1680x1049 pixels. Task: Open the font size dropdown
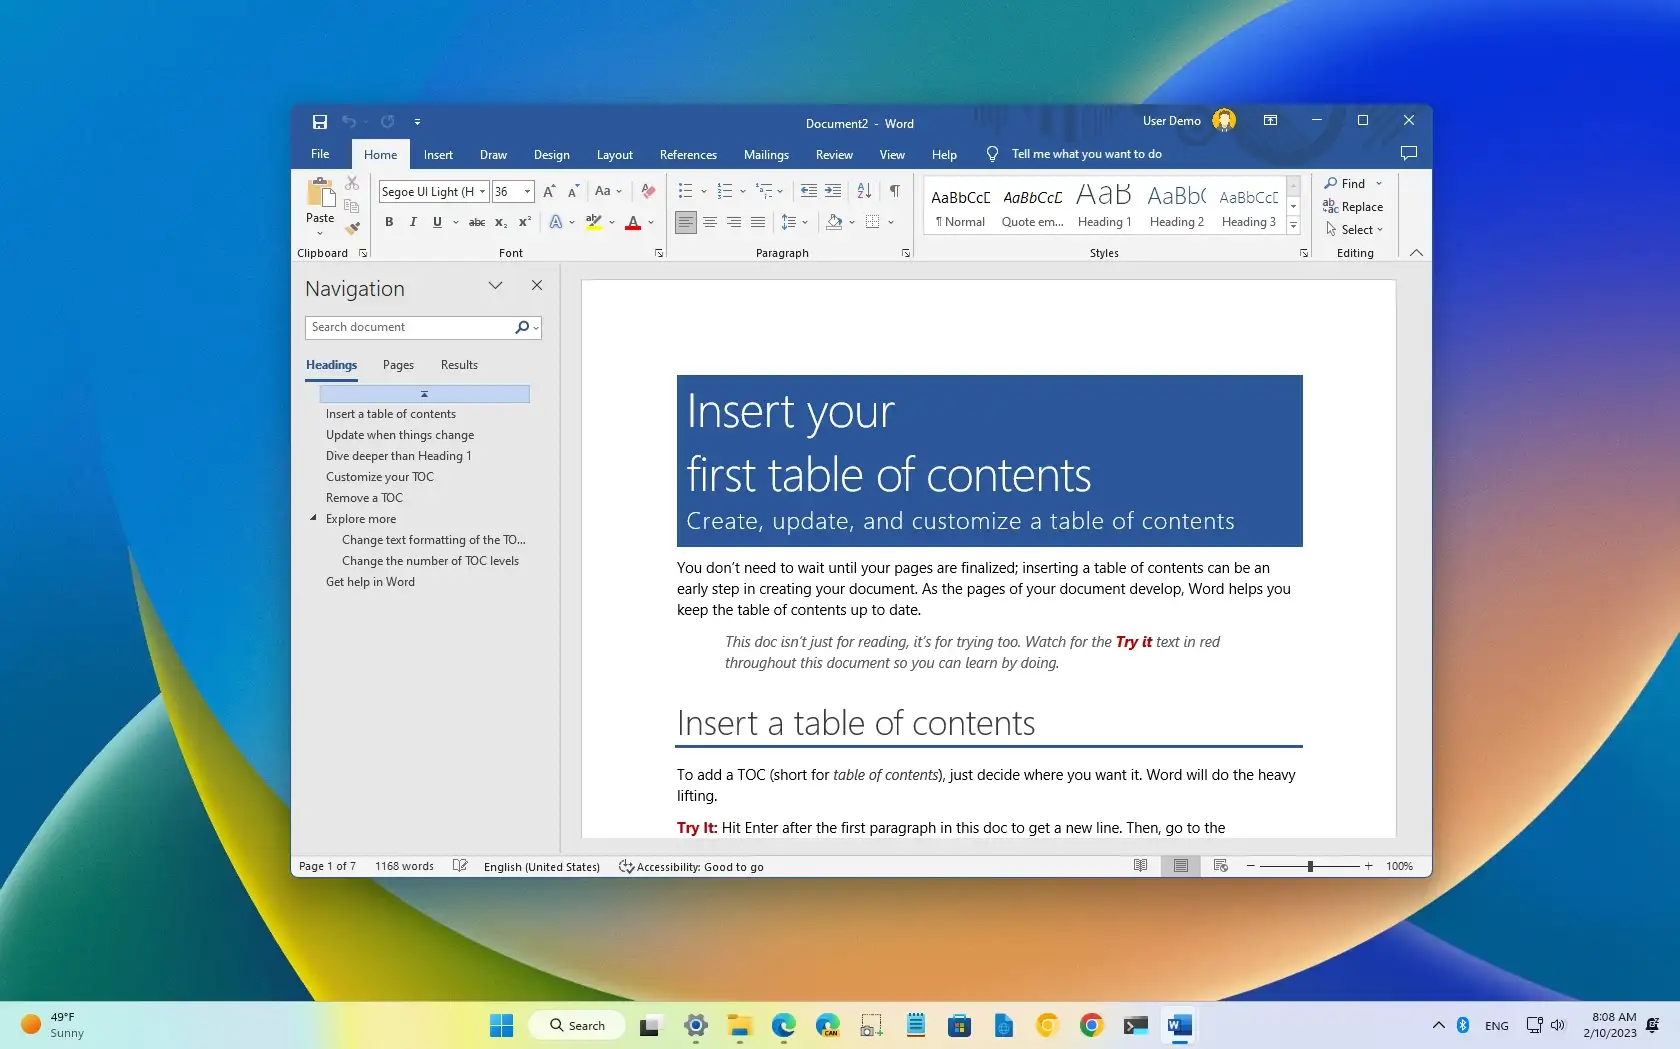click(x=525, y=191)
